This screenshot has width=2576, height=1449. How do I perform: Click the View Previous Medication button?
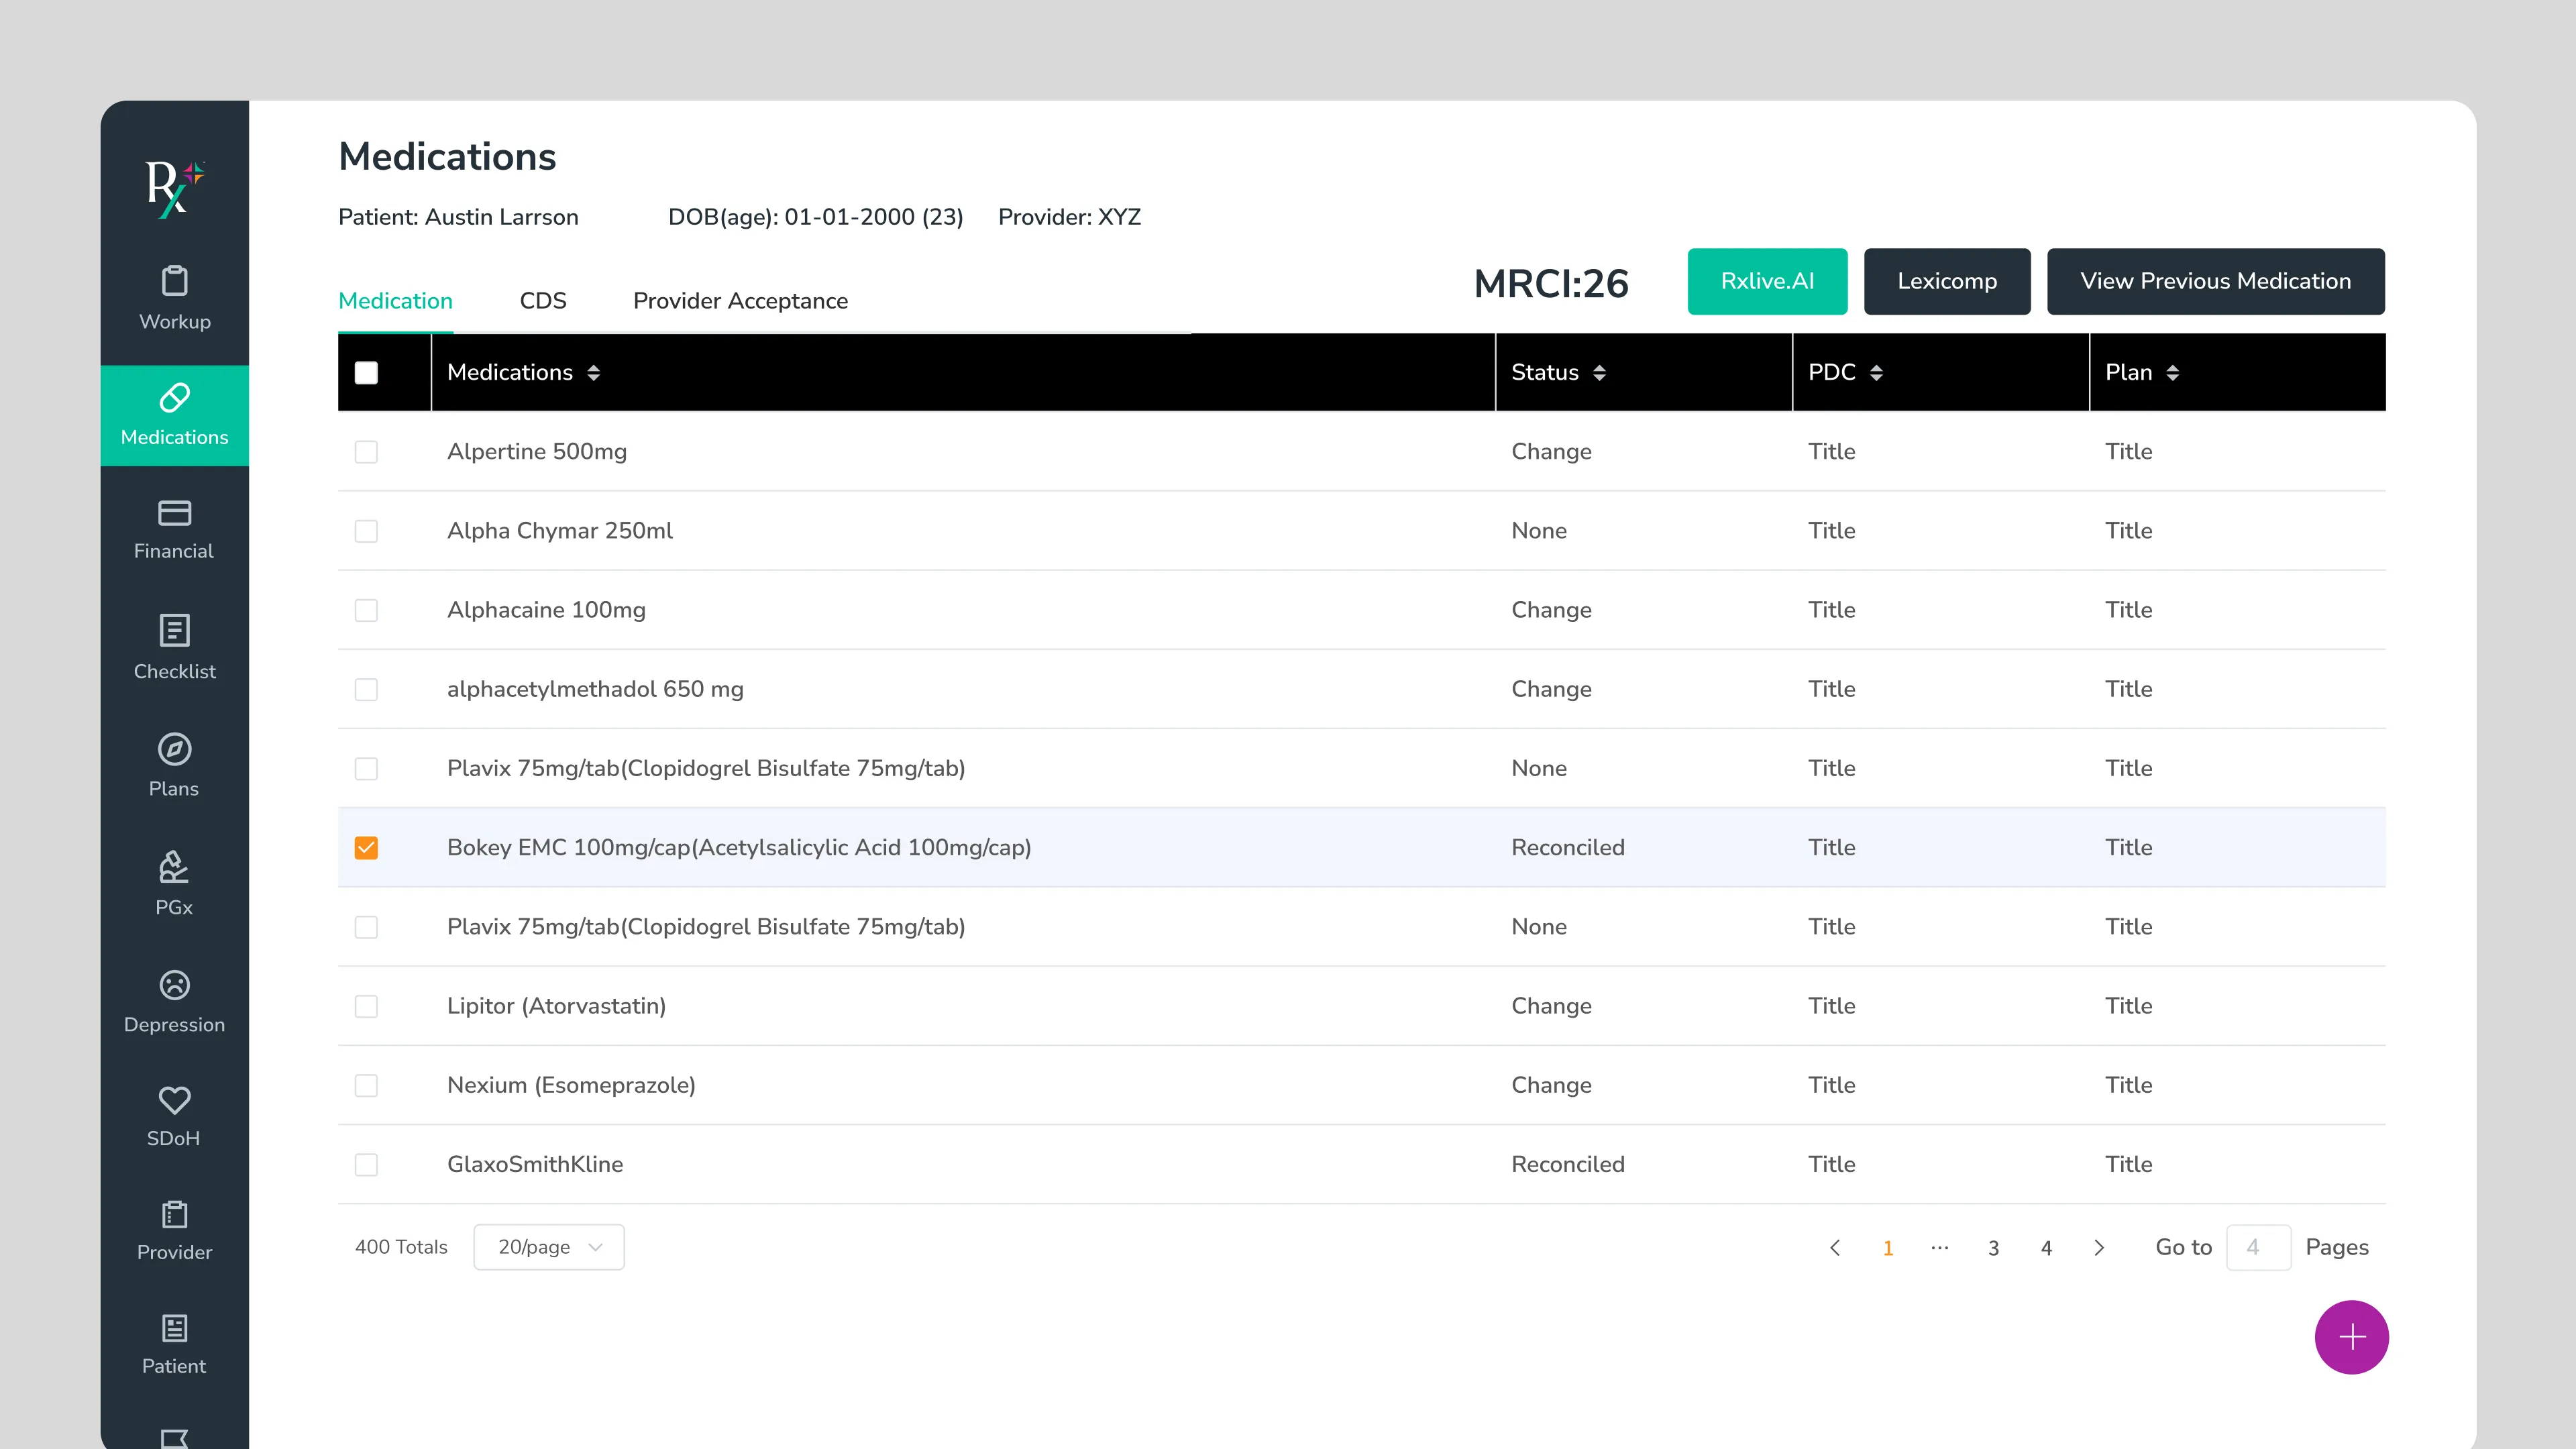point(2215,281)
